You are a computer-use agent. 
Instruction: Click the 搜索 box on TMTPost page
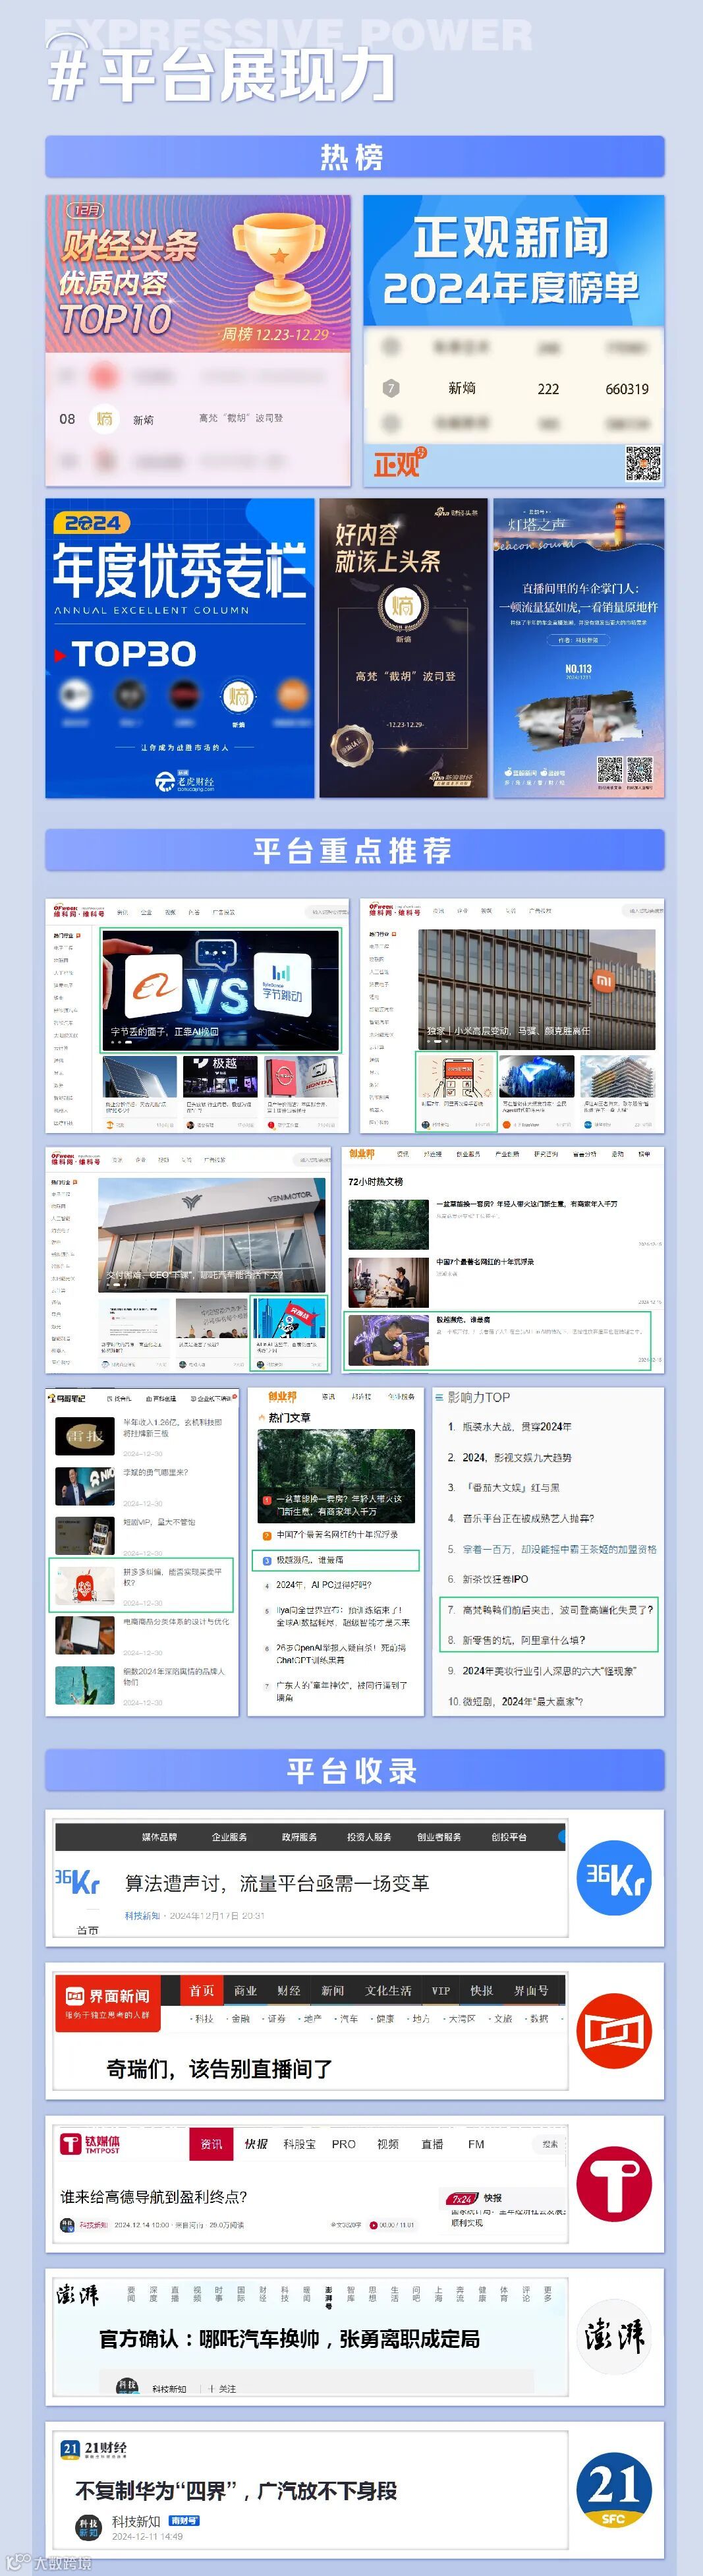pos(551,2144)
